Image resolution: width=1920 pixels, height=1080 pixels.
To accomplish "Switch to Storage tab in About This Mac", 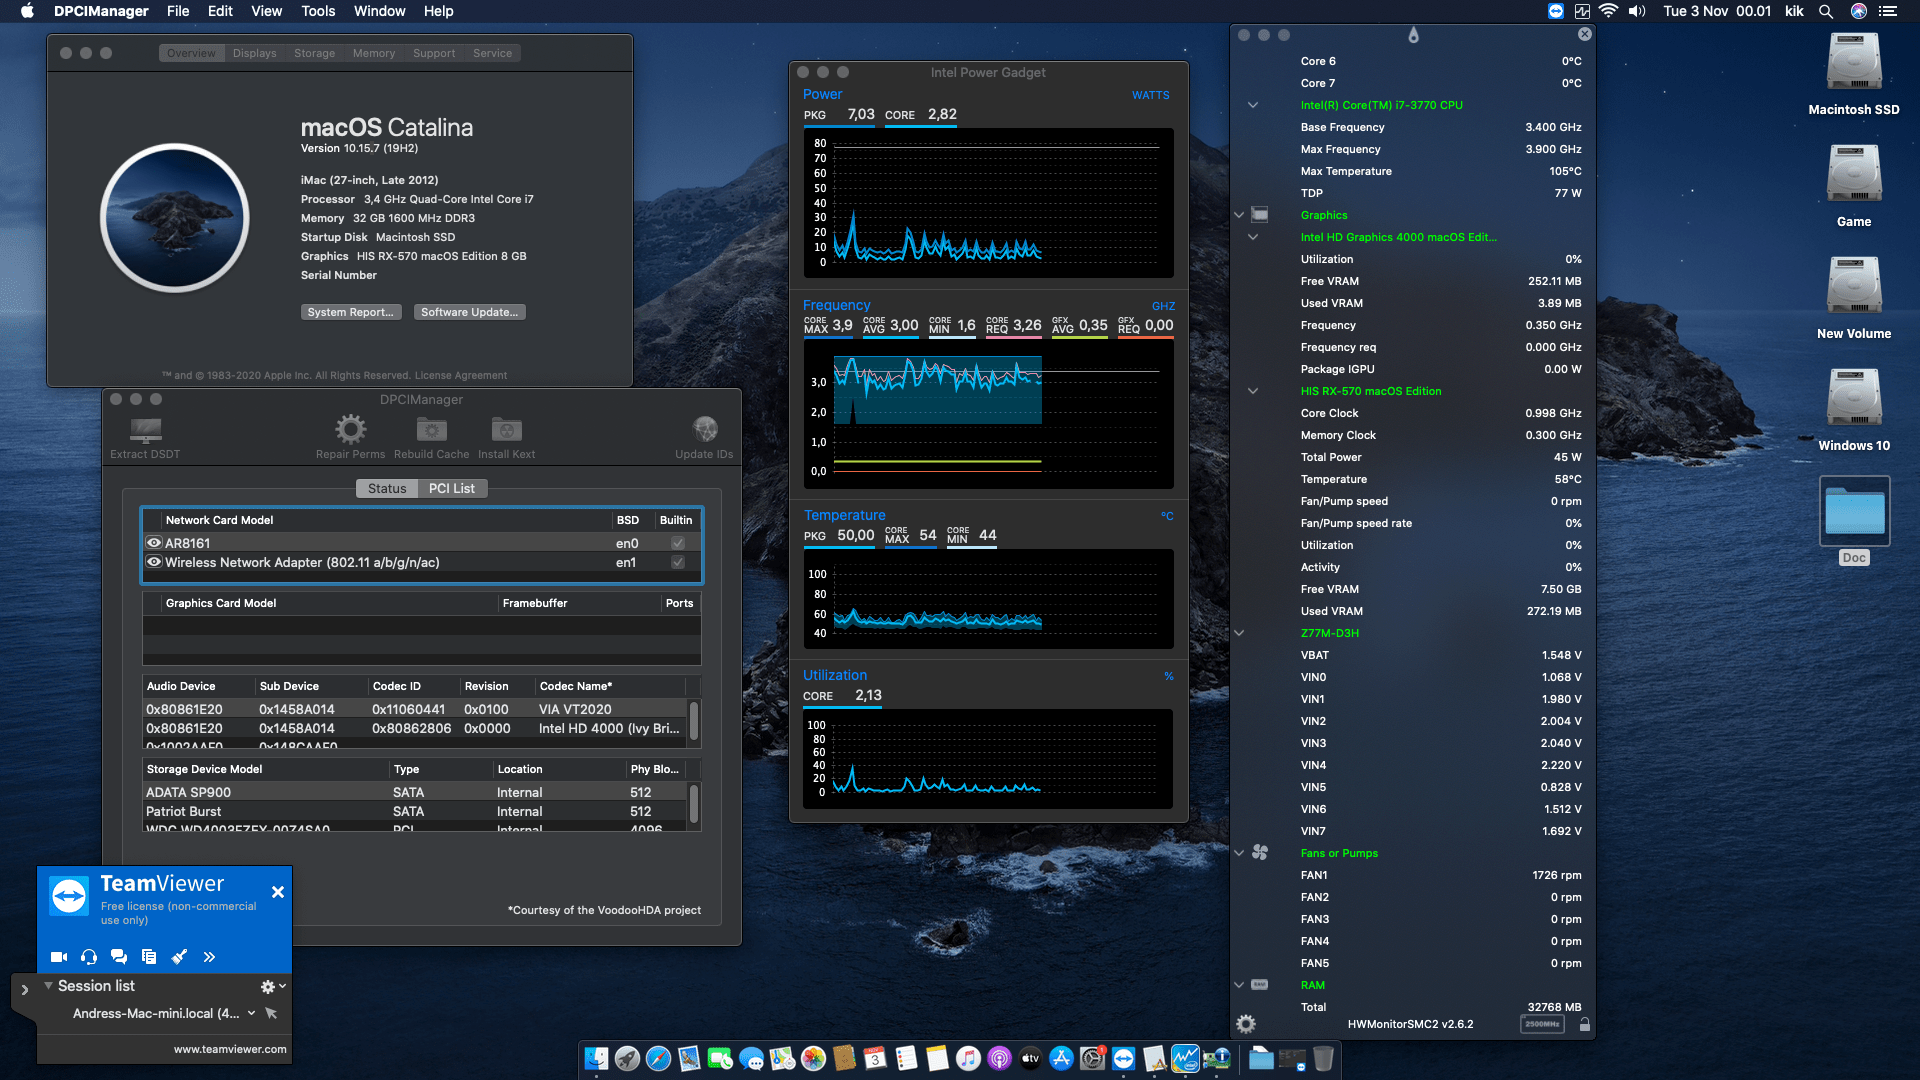I will coord(314,53).
